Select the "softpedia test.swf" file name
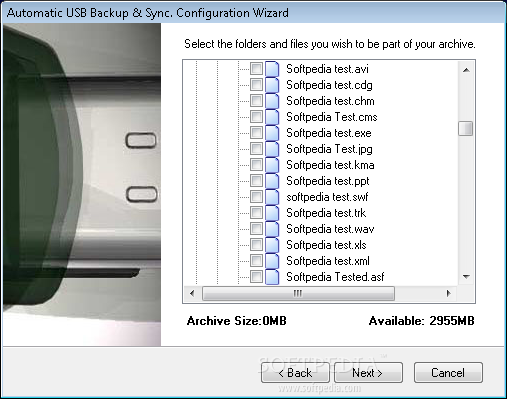The image size is (507, 399). coord(327,197)
